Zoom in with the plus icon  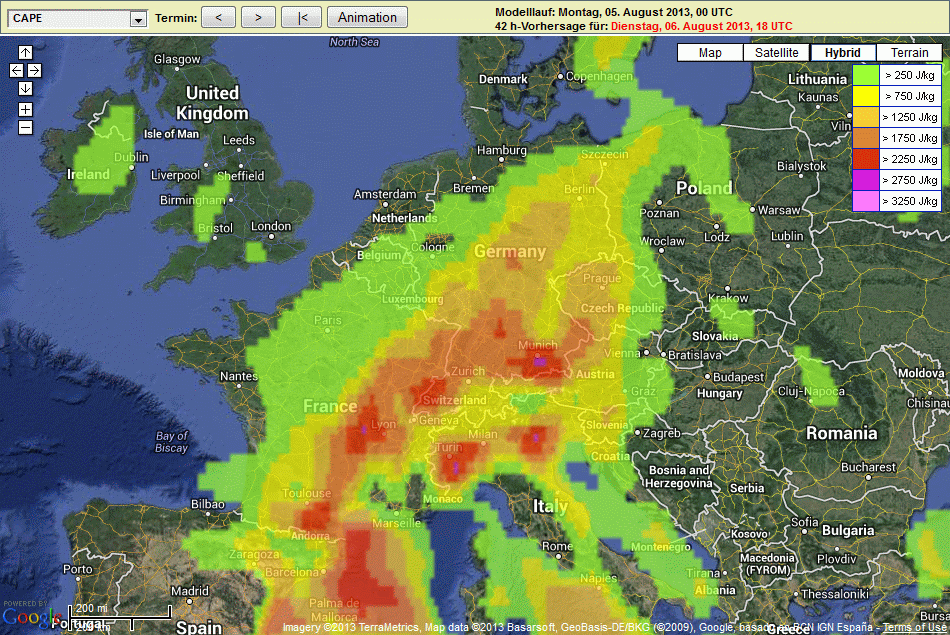(x=25, y=109)
